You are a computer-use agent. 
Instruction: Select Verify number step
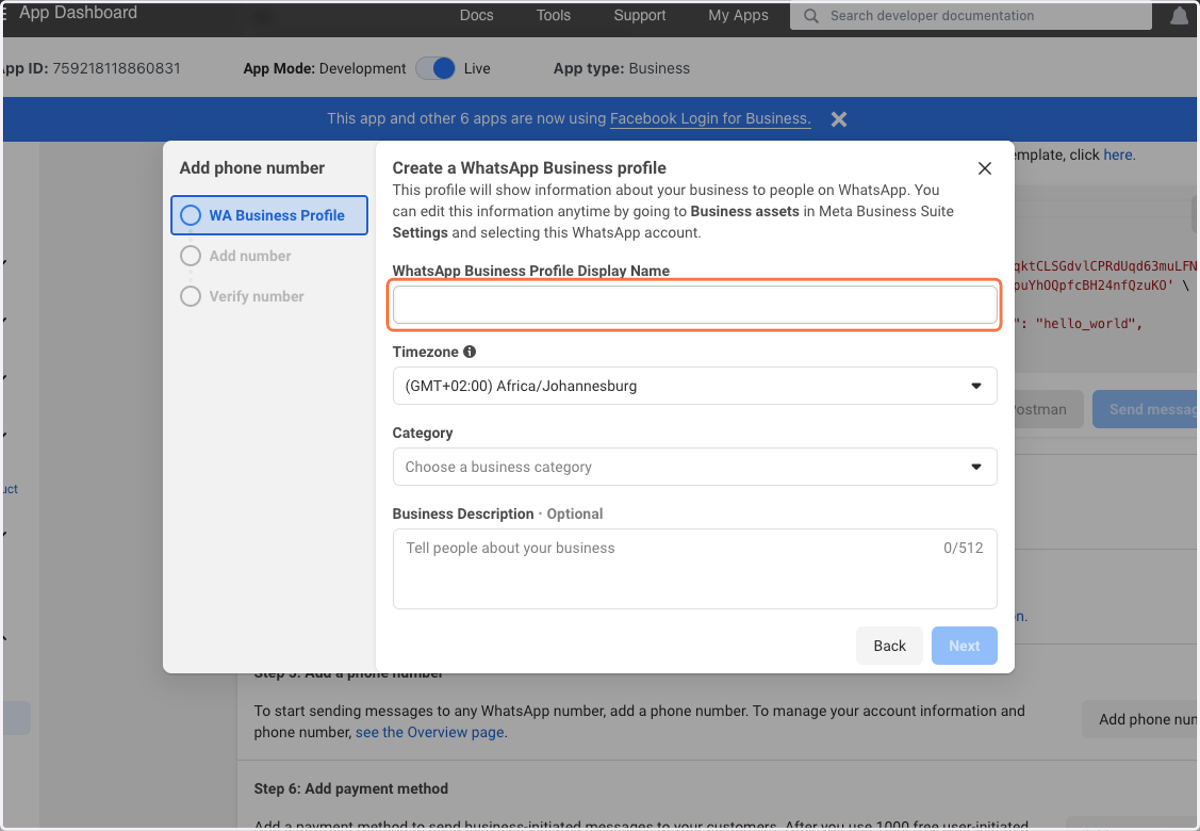click(242, 297)
